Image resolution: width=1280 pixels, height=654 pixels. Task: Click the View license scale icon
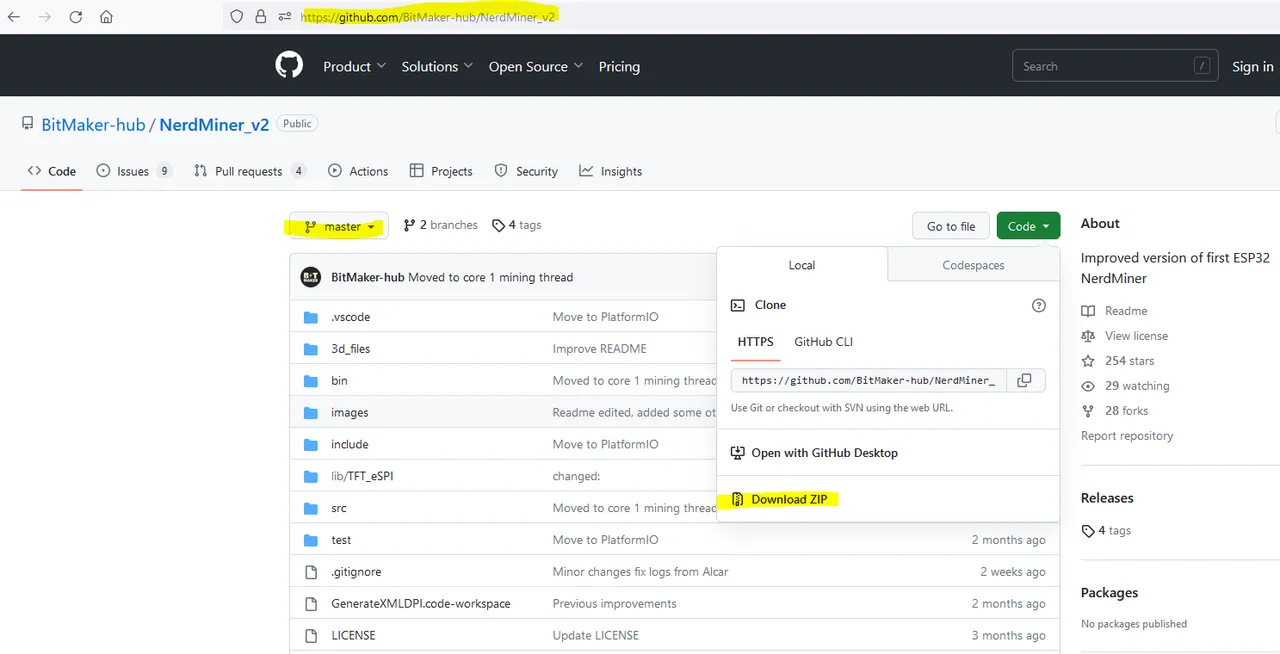point(1088,336)
